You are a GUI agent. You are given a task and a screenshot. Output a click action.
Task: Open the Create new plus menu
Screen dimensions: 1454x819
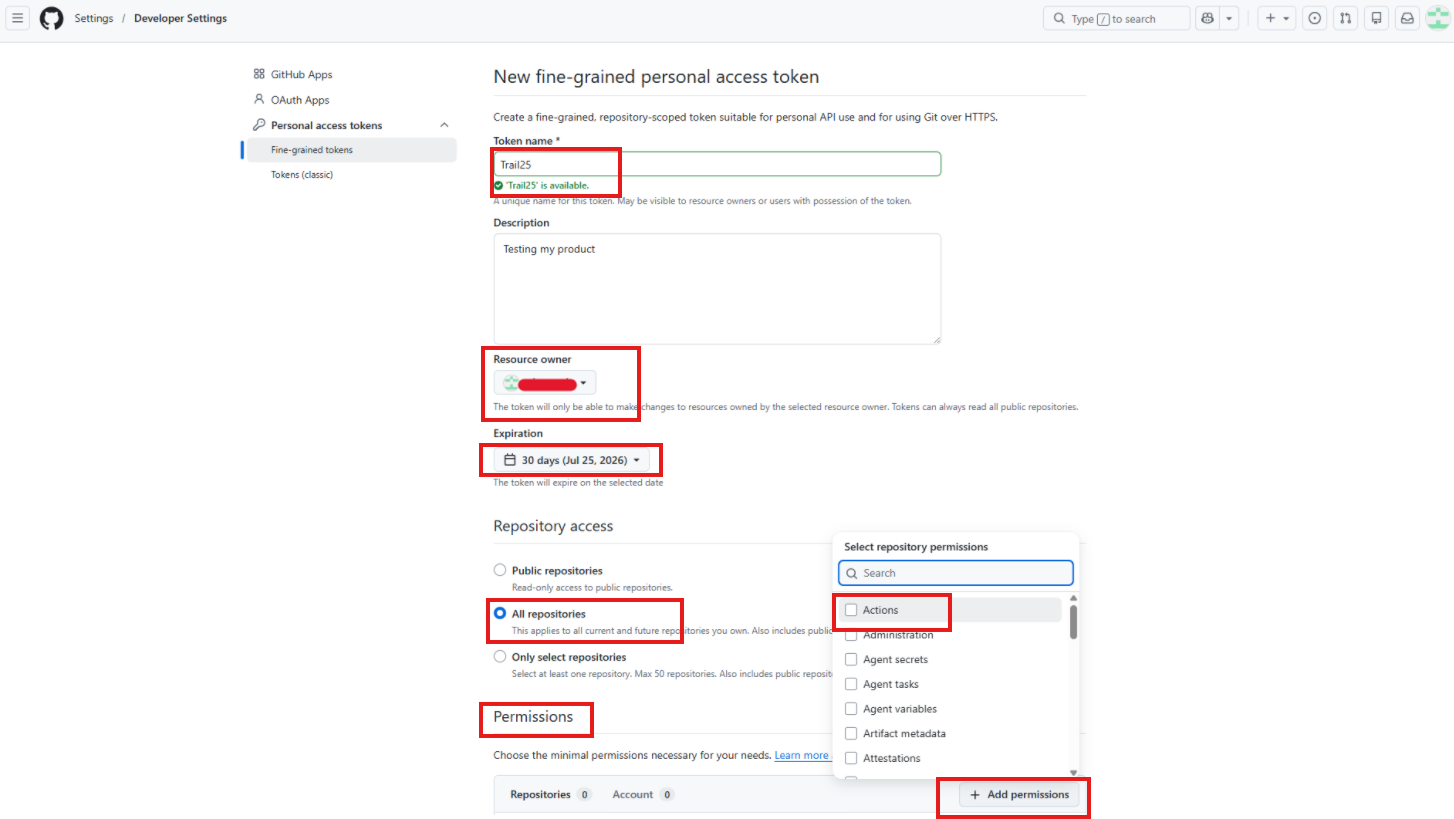[1276, 18]
